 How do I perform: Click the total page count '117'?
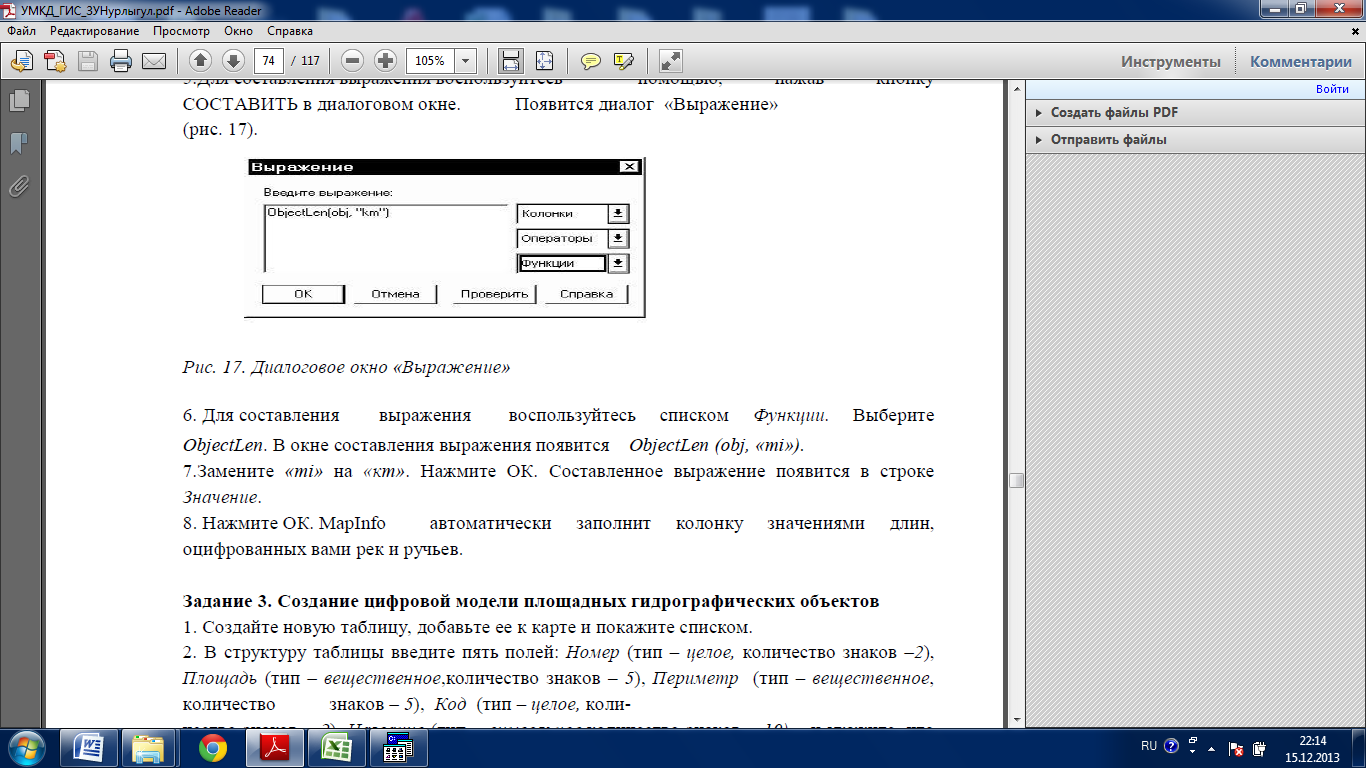click(x=309, y=60)
